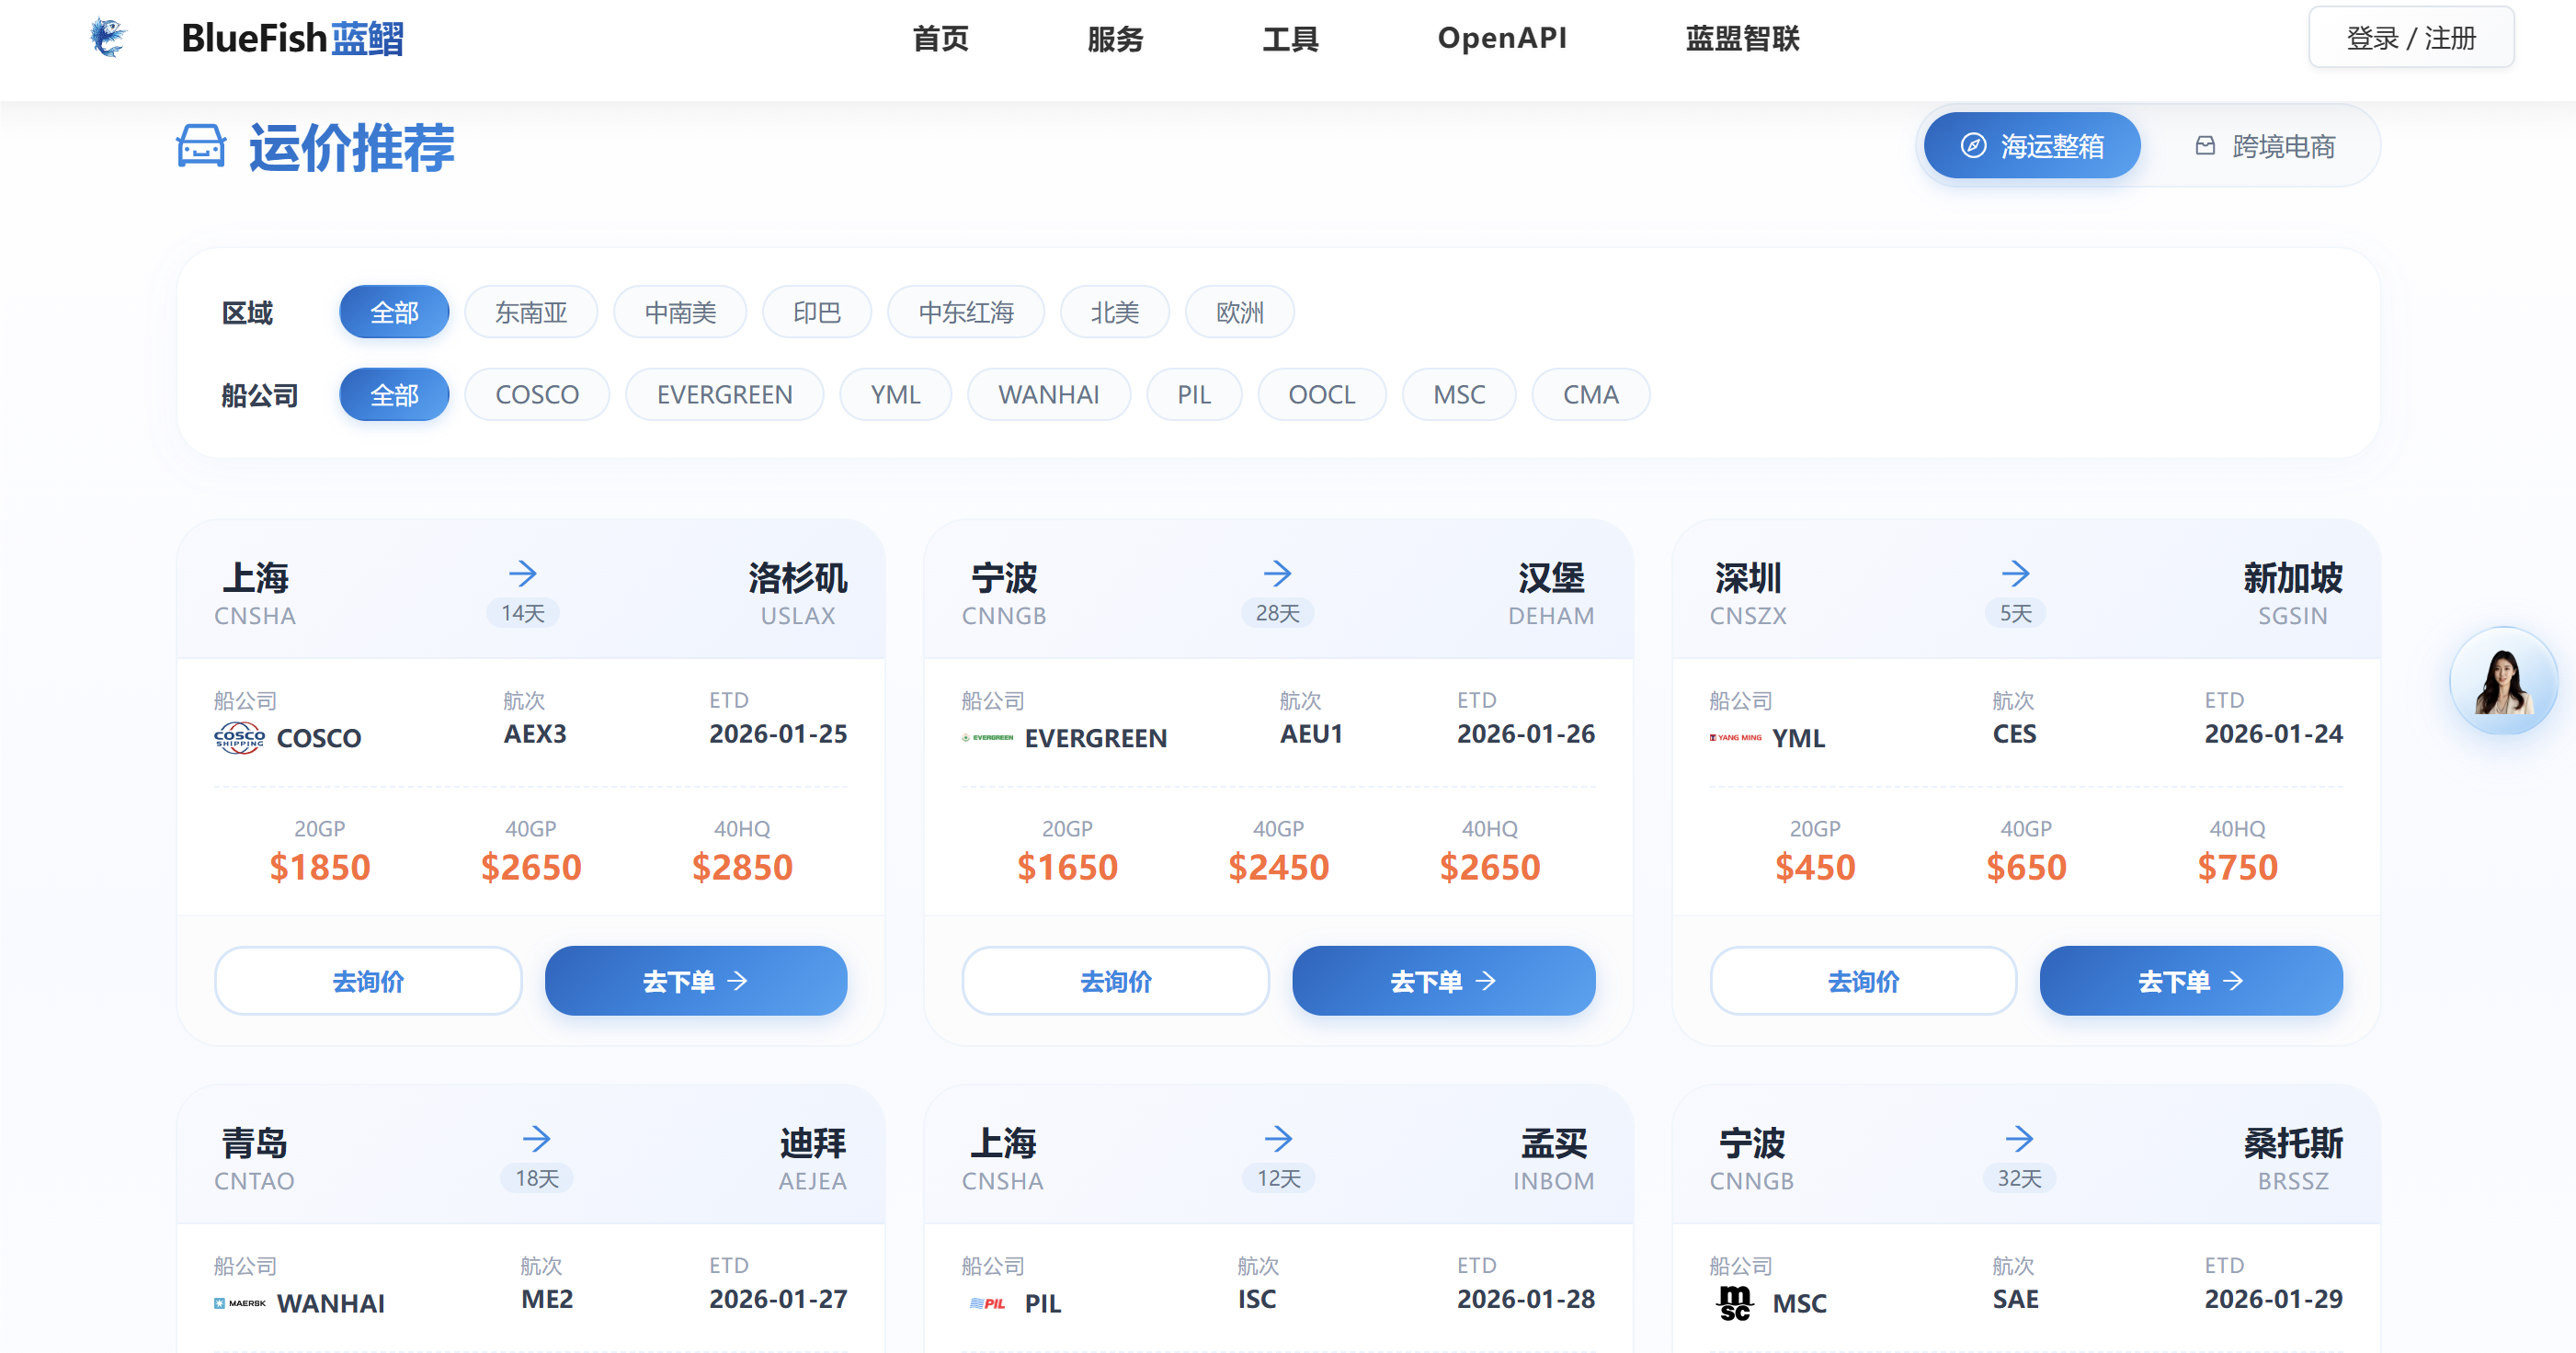Click the COSCO Shipping logo icon
Screen dimensions: 2576x1353
[x=239, y=738]
